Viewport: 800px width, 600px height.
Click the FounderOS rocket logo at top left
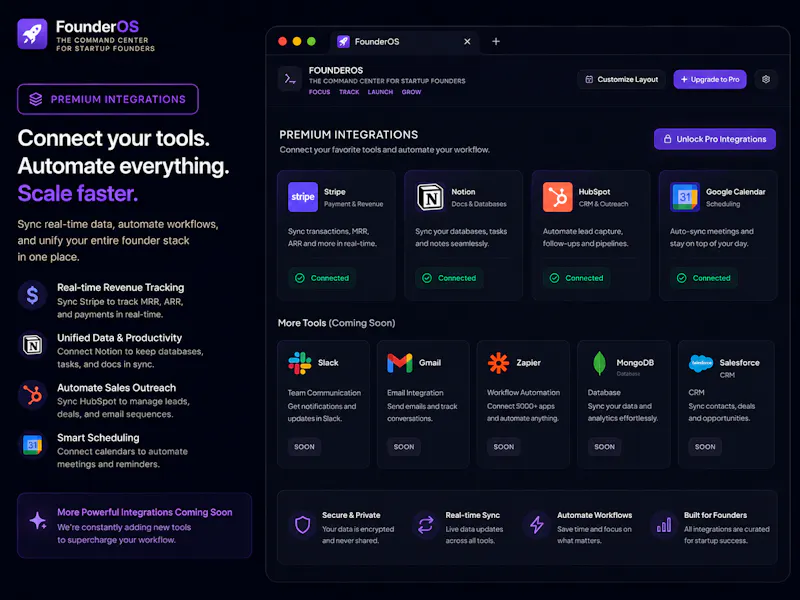[32, 34]
